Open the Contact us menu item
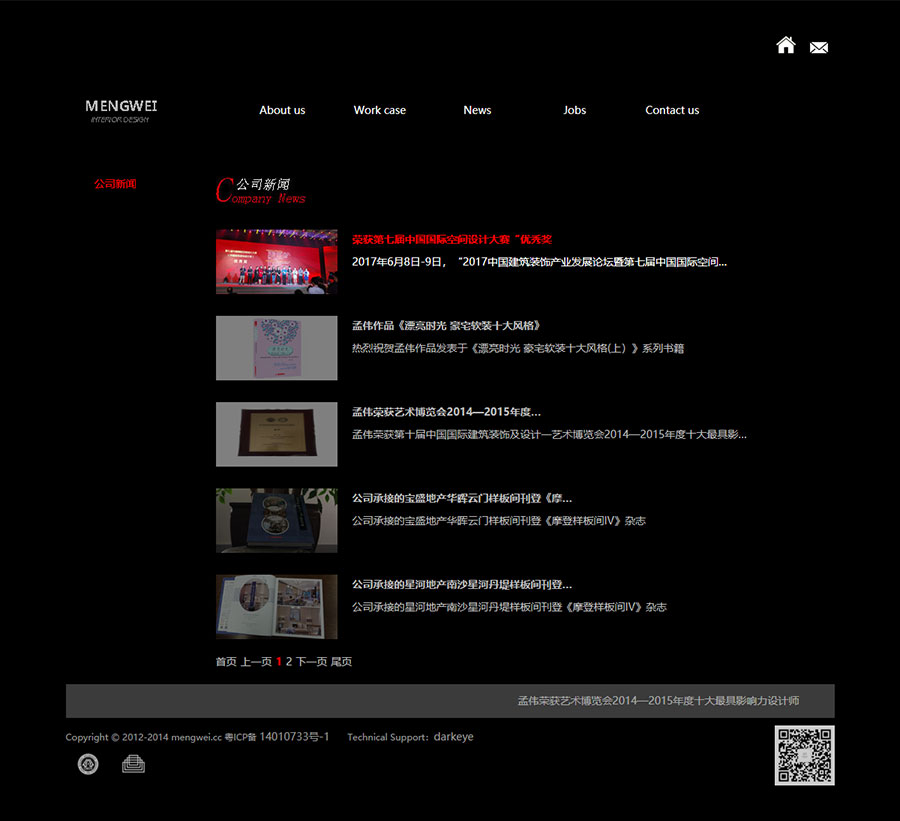 672,110
